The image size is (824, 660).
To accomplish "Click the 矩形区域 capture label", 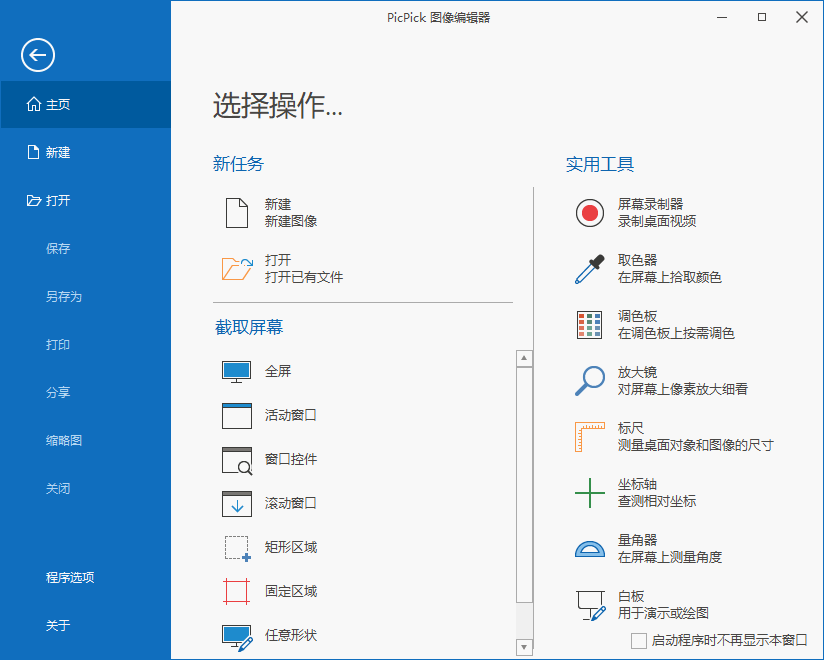I will tap(291, 548).
